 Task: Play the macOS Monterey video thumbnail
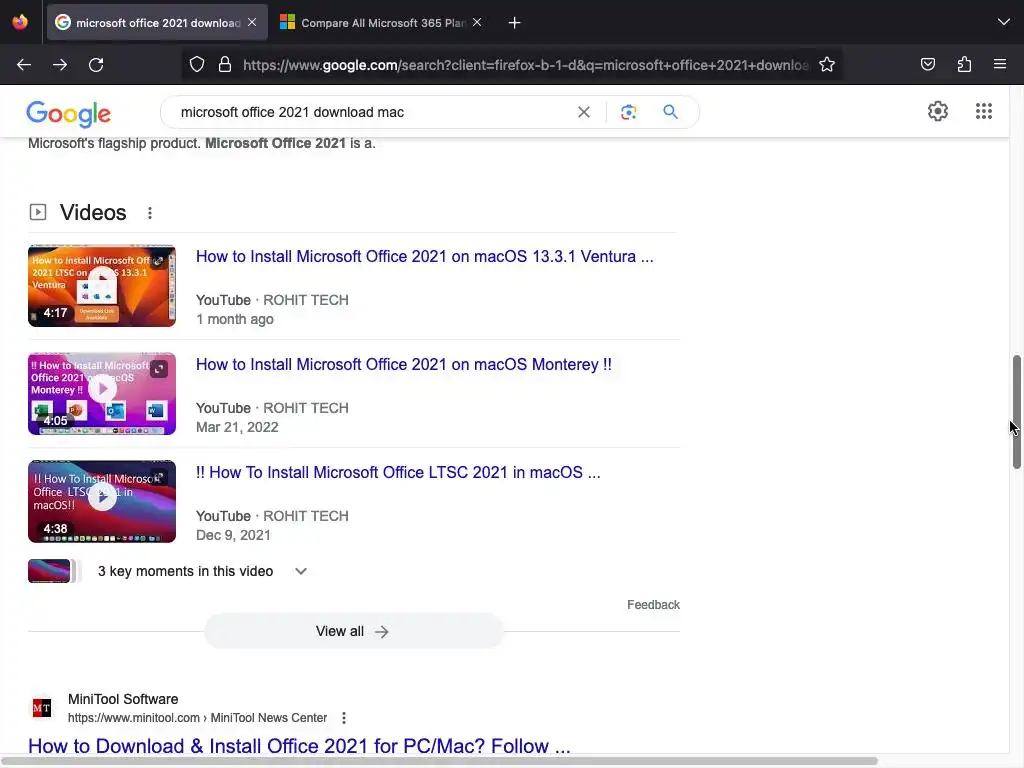102,394
